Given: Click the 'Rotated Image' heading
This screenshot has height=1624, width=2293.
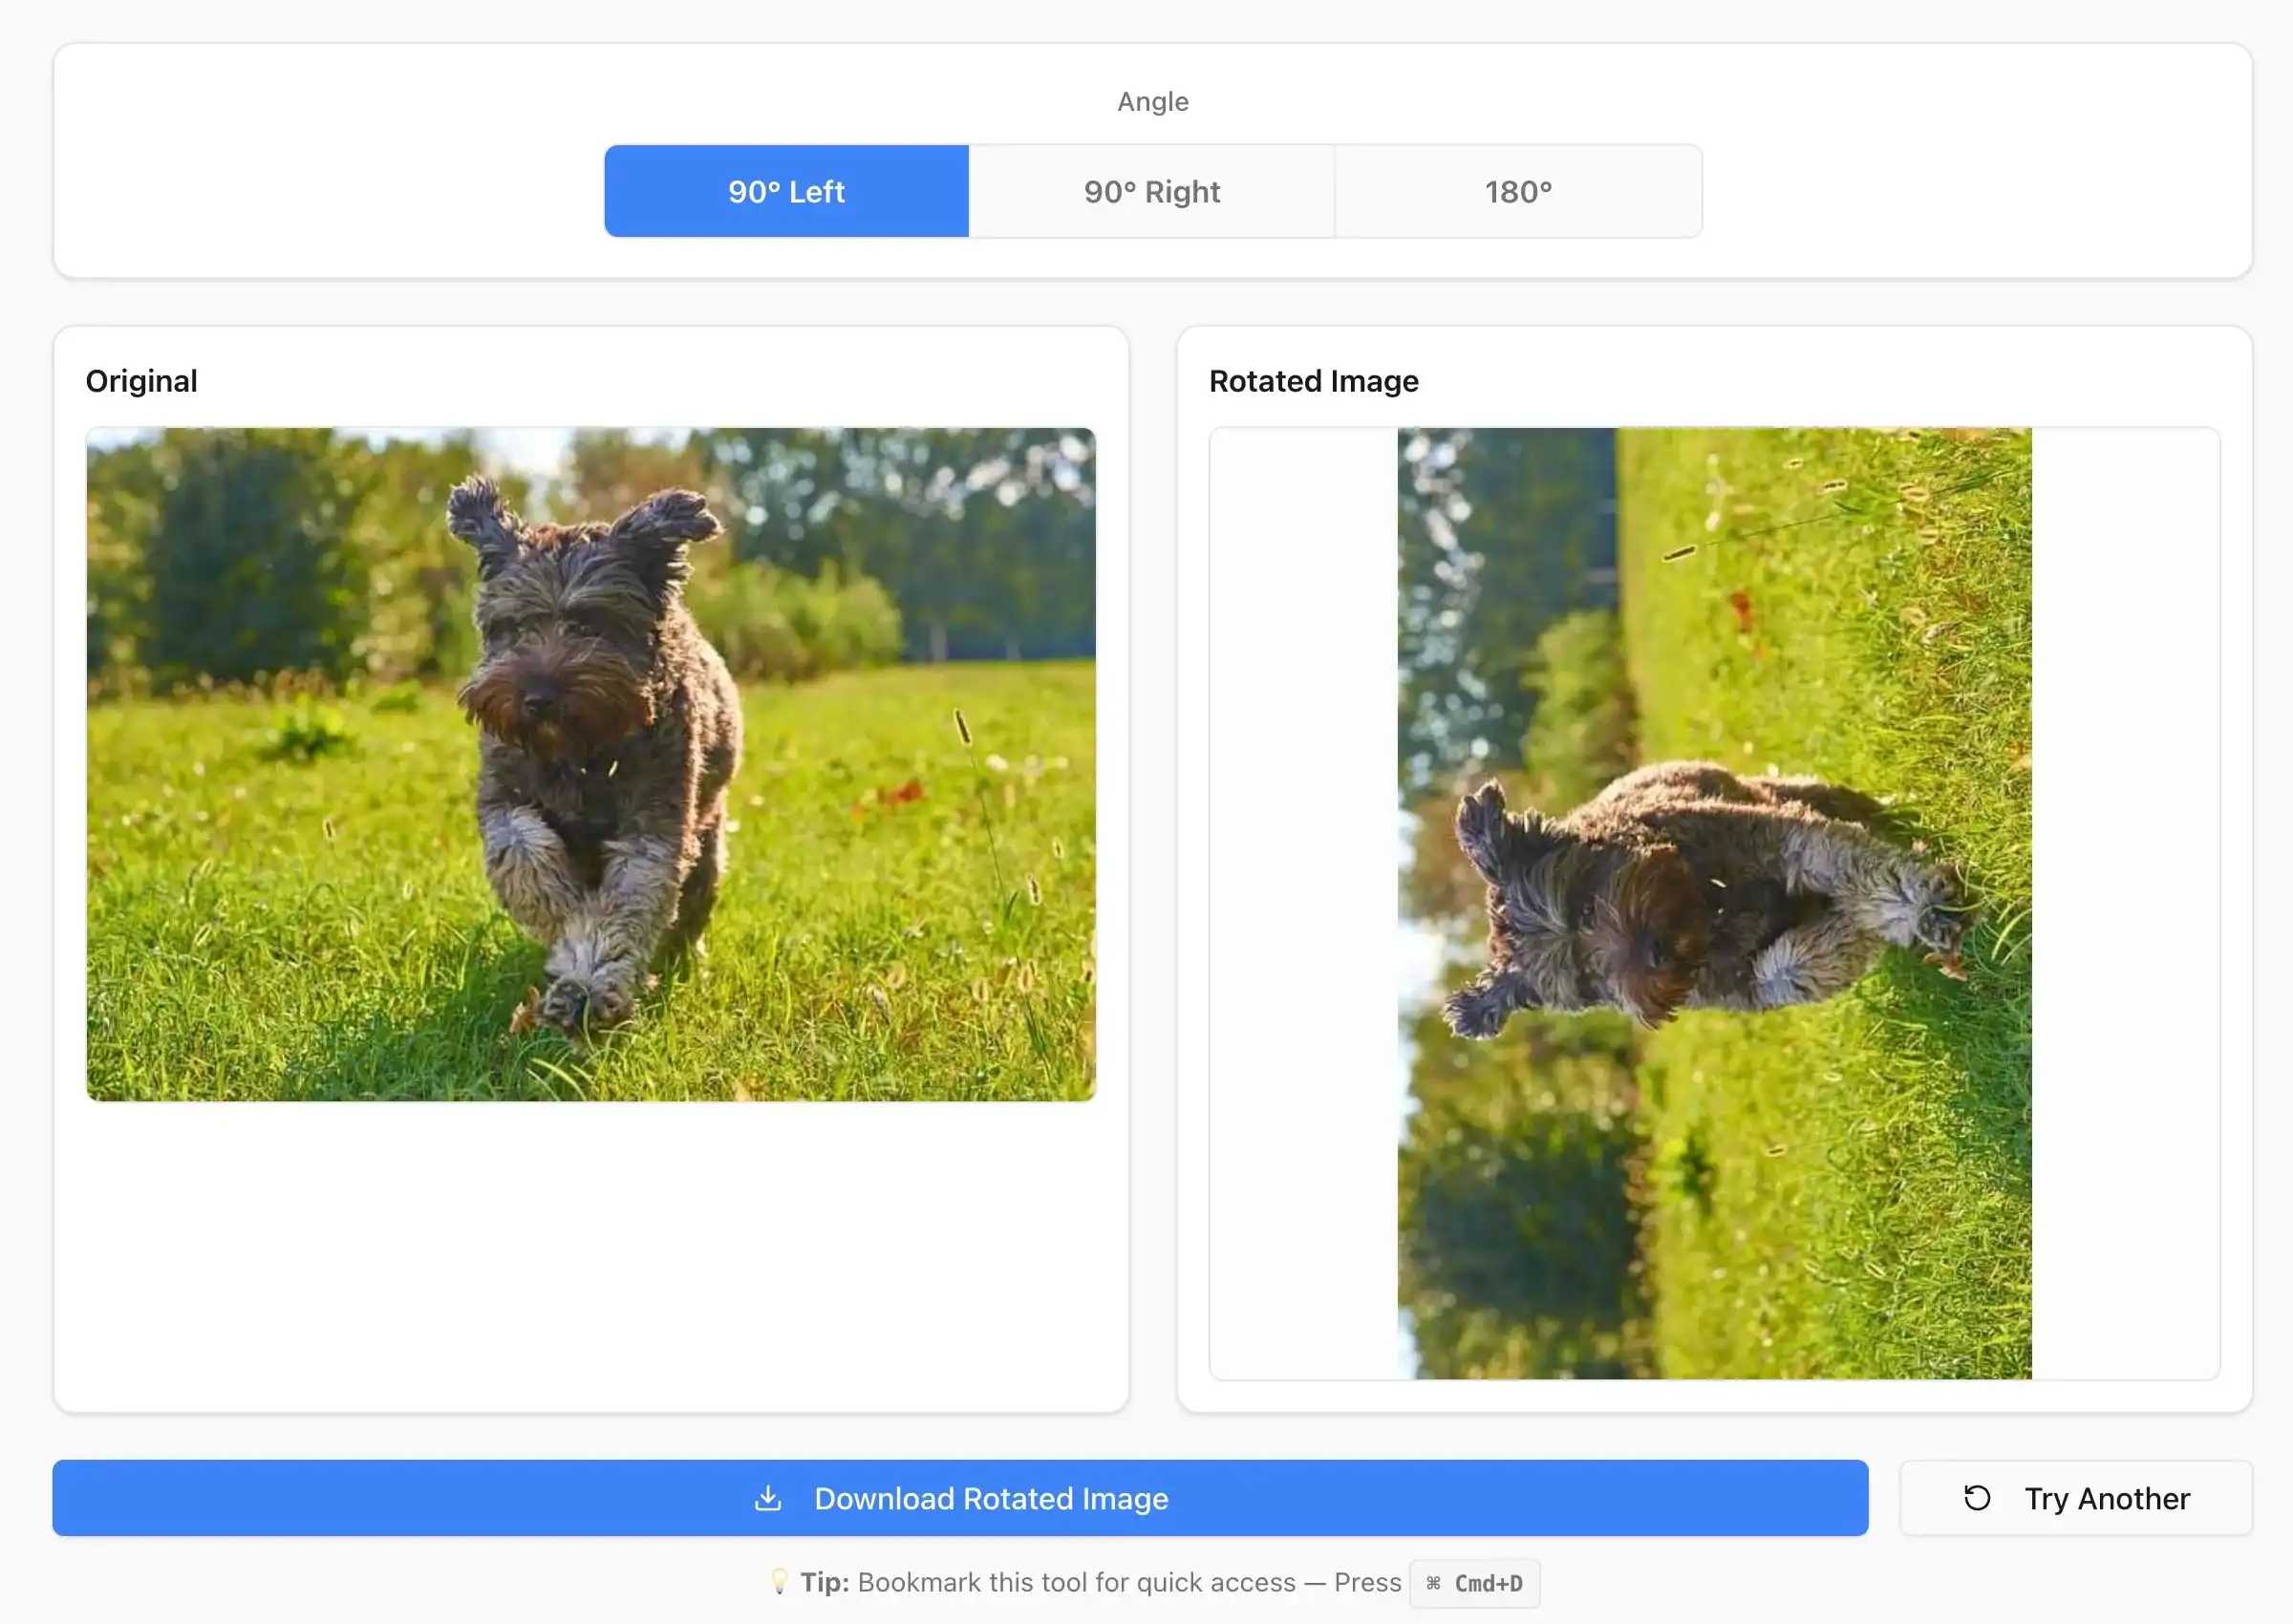Looking at the screenshot, I should pyautogui.click(x=1313, y=381).
